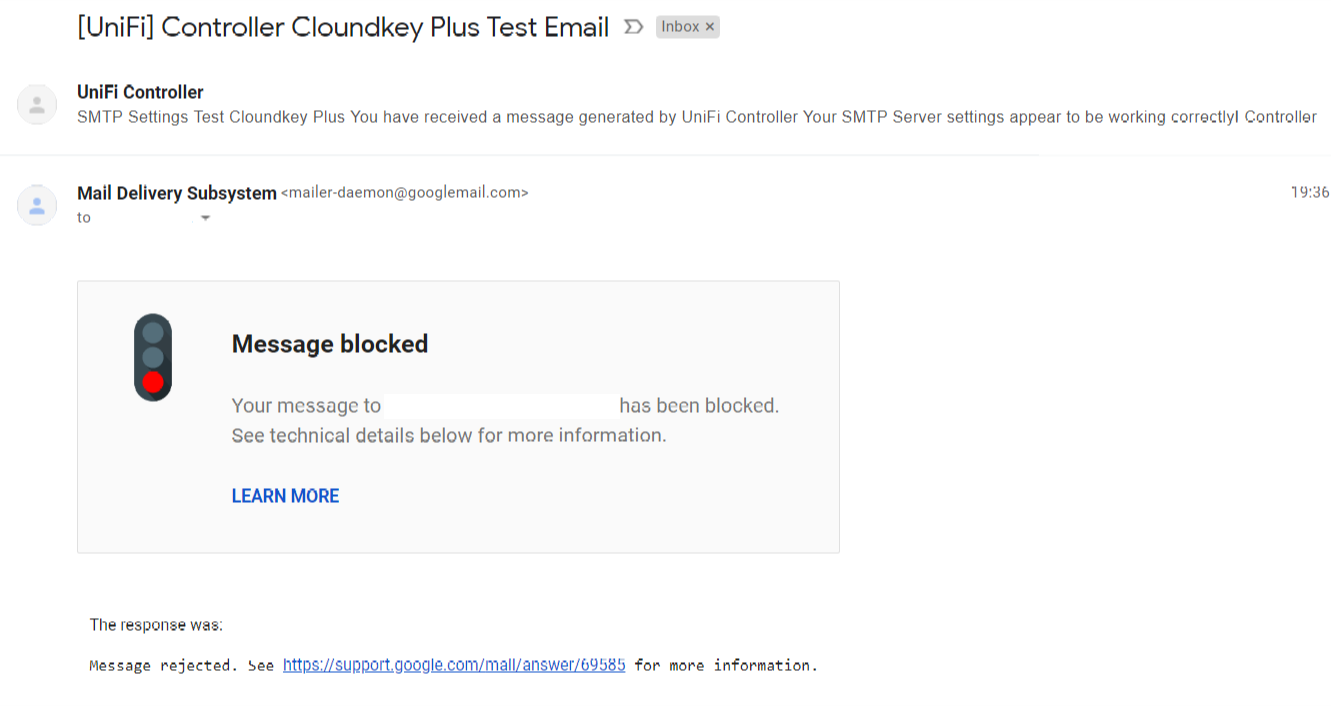Image resolution: width=1331 pixels, height=706 pixels.
Task: Click the 19:36 message timestamp
Action: tap(1309, 193)
